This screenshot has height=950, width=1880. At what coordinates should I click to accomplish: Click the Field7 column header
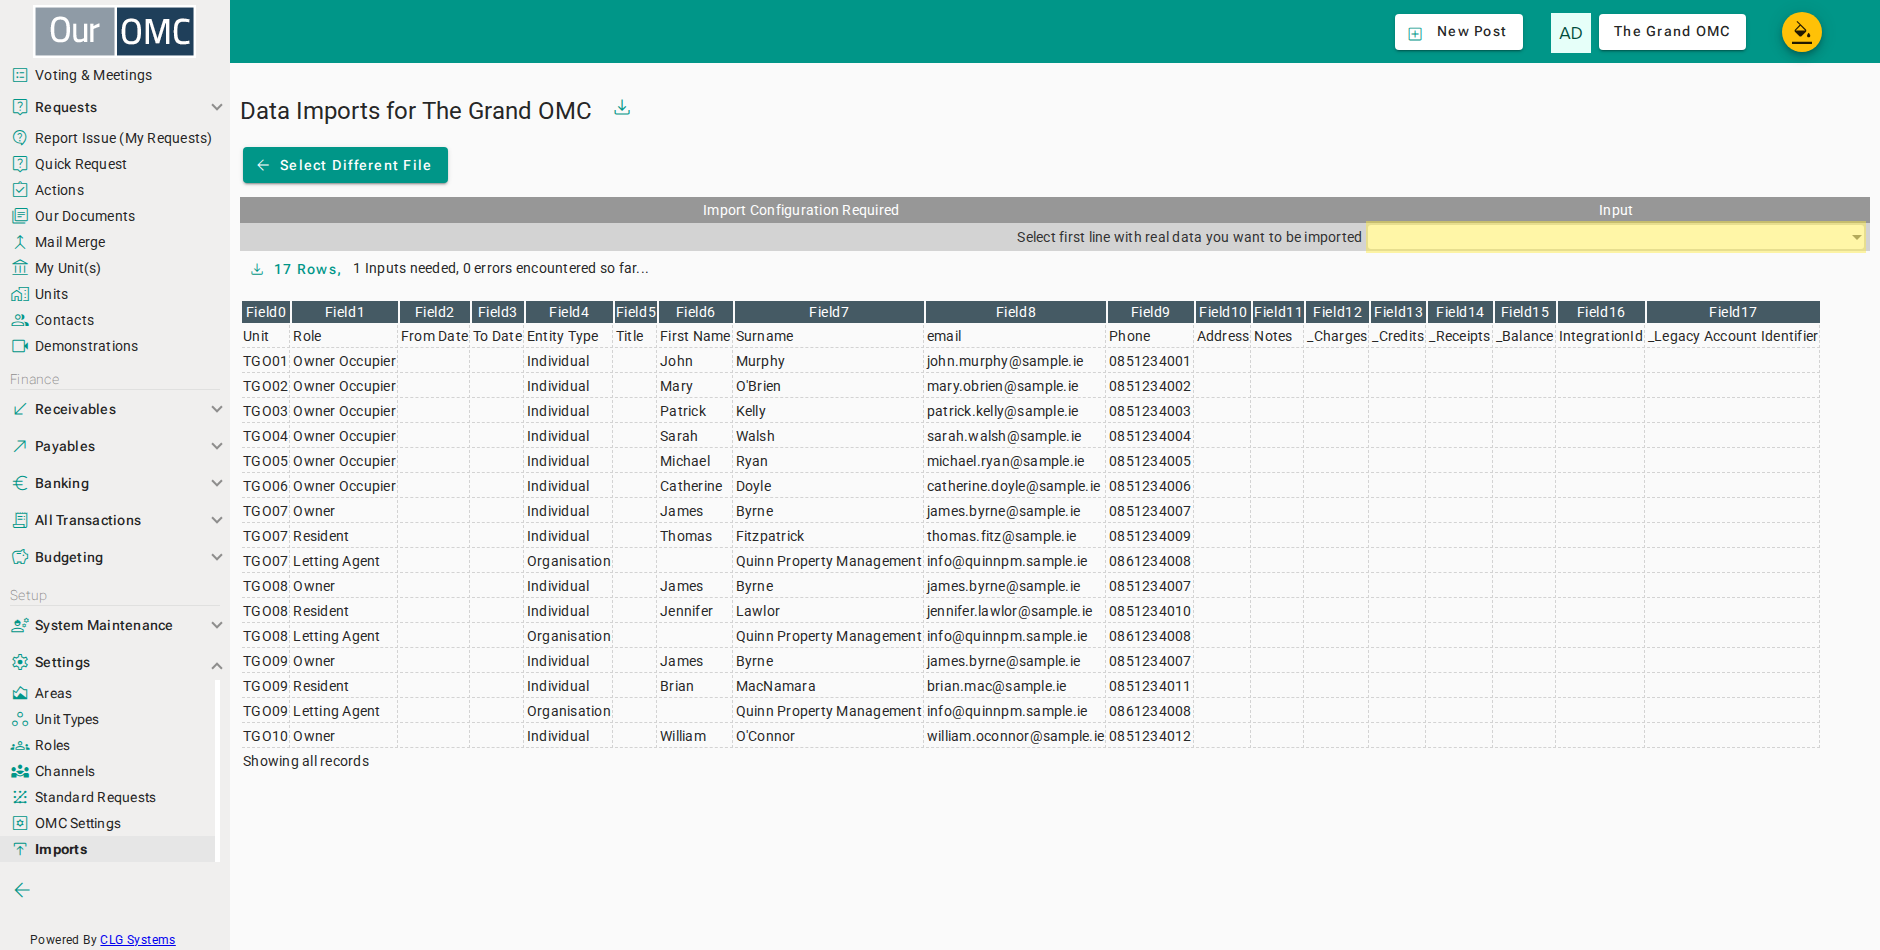pos(829,312)
